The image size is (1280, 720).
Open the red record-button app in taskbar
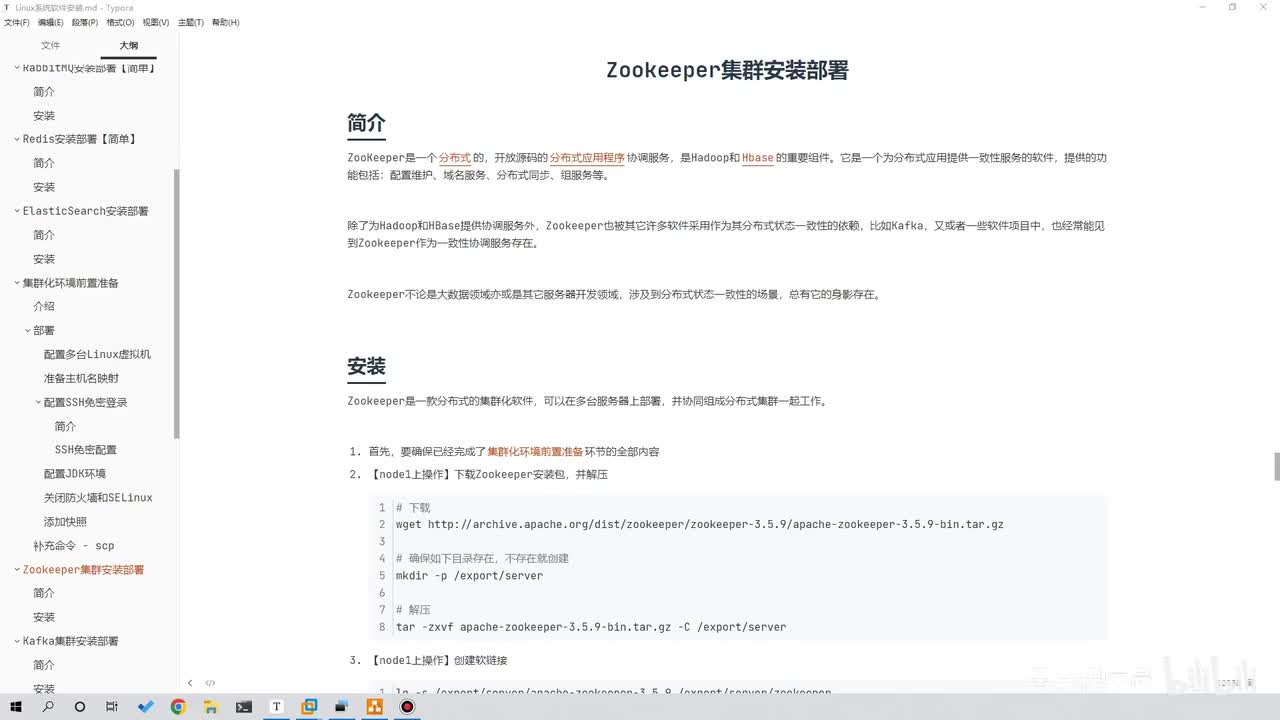coord(407,706)
